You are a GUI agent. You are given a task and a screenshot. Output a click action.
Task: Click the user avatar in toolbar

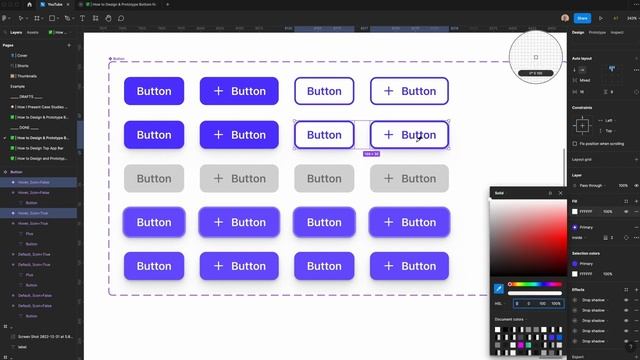[565, 18]
